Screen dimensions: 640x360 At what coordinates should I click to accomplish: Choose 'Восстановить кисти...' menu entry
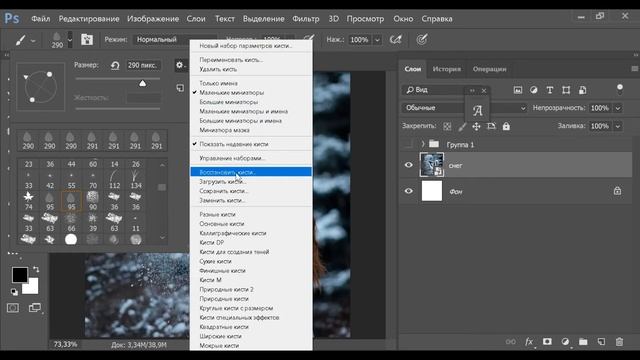(251, 172)
